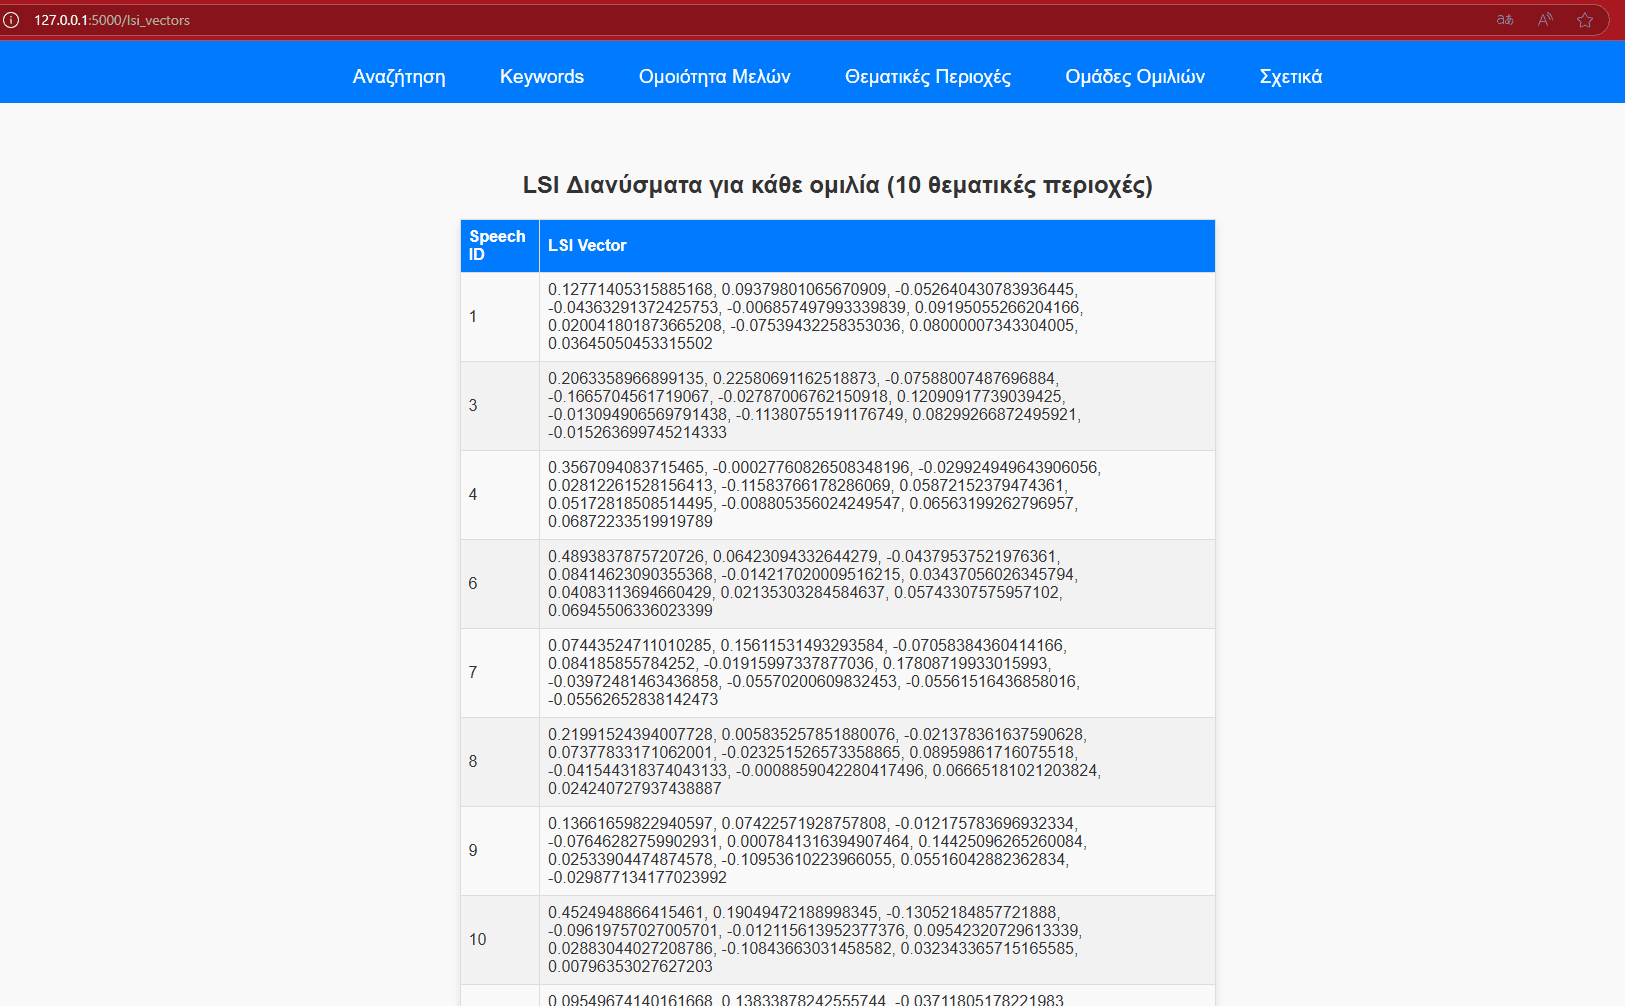Visit the Σχετικά page
The image size is (1625, 1006).
click(x=1291, y=77)
